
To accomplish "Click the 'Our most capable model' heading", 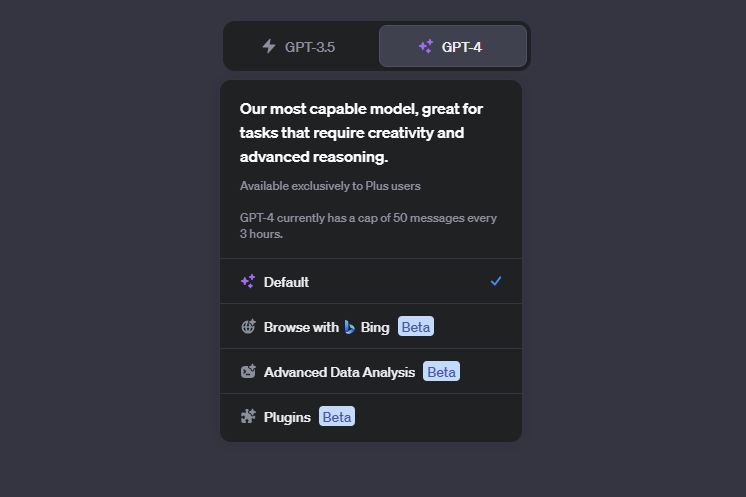I will tap(362, 133).
